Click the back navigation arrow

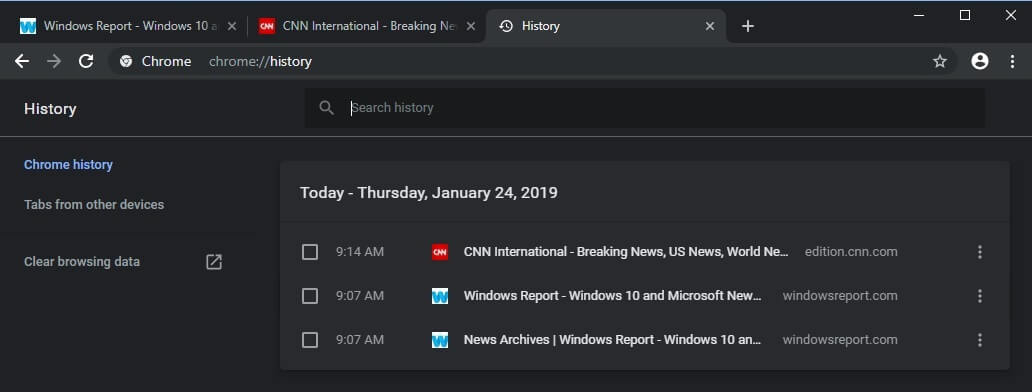[22, 62]
